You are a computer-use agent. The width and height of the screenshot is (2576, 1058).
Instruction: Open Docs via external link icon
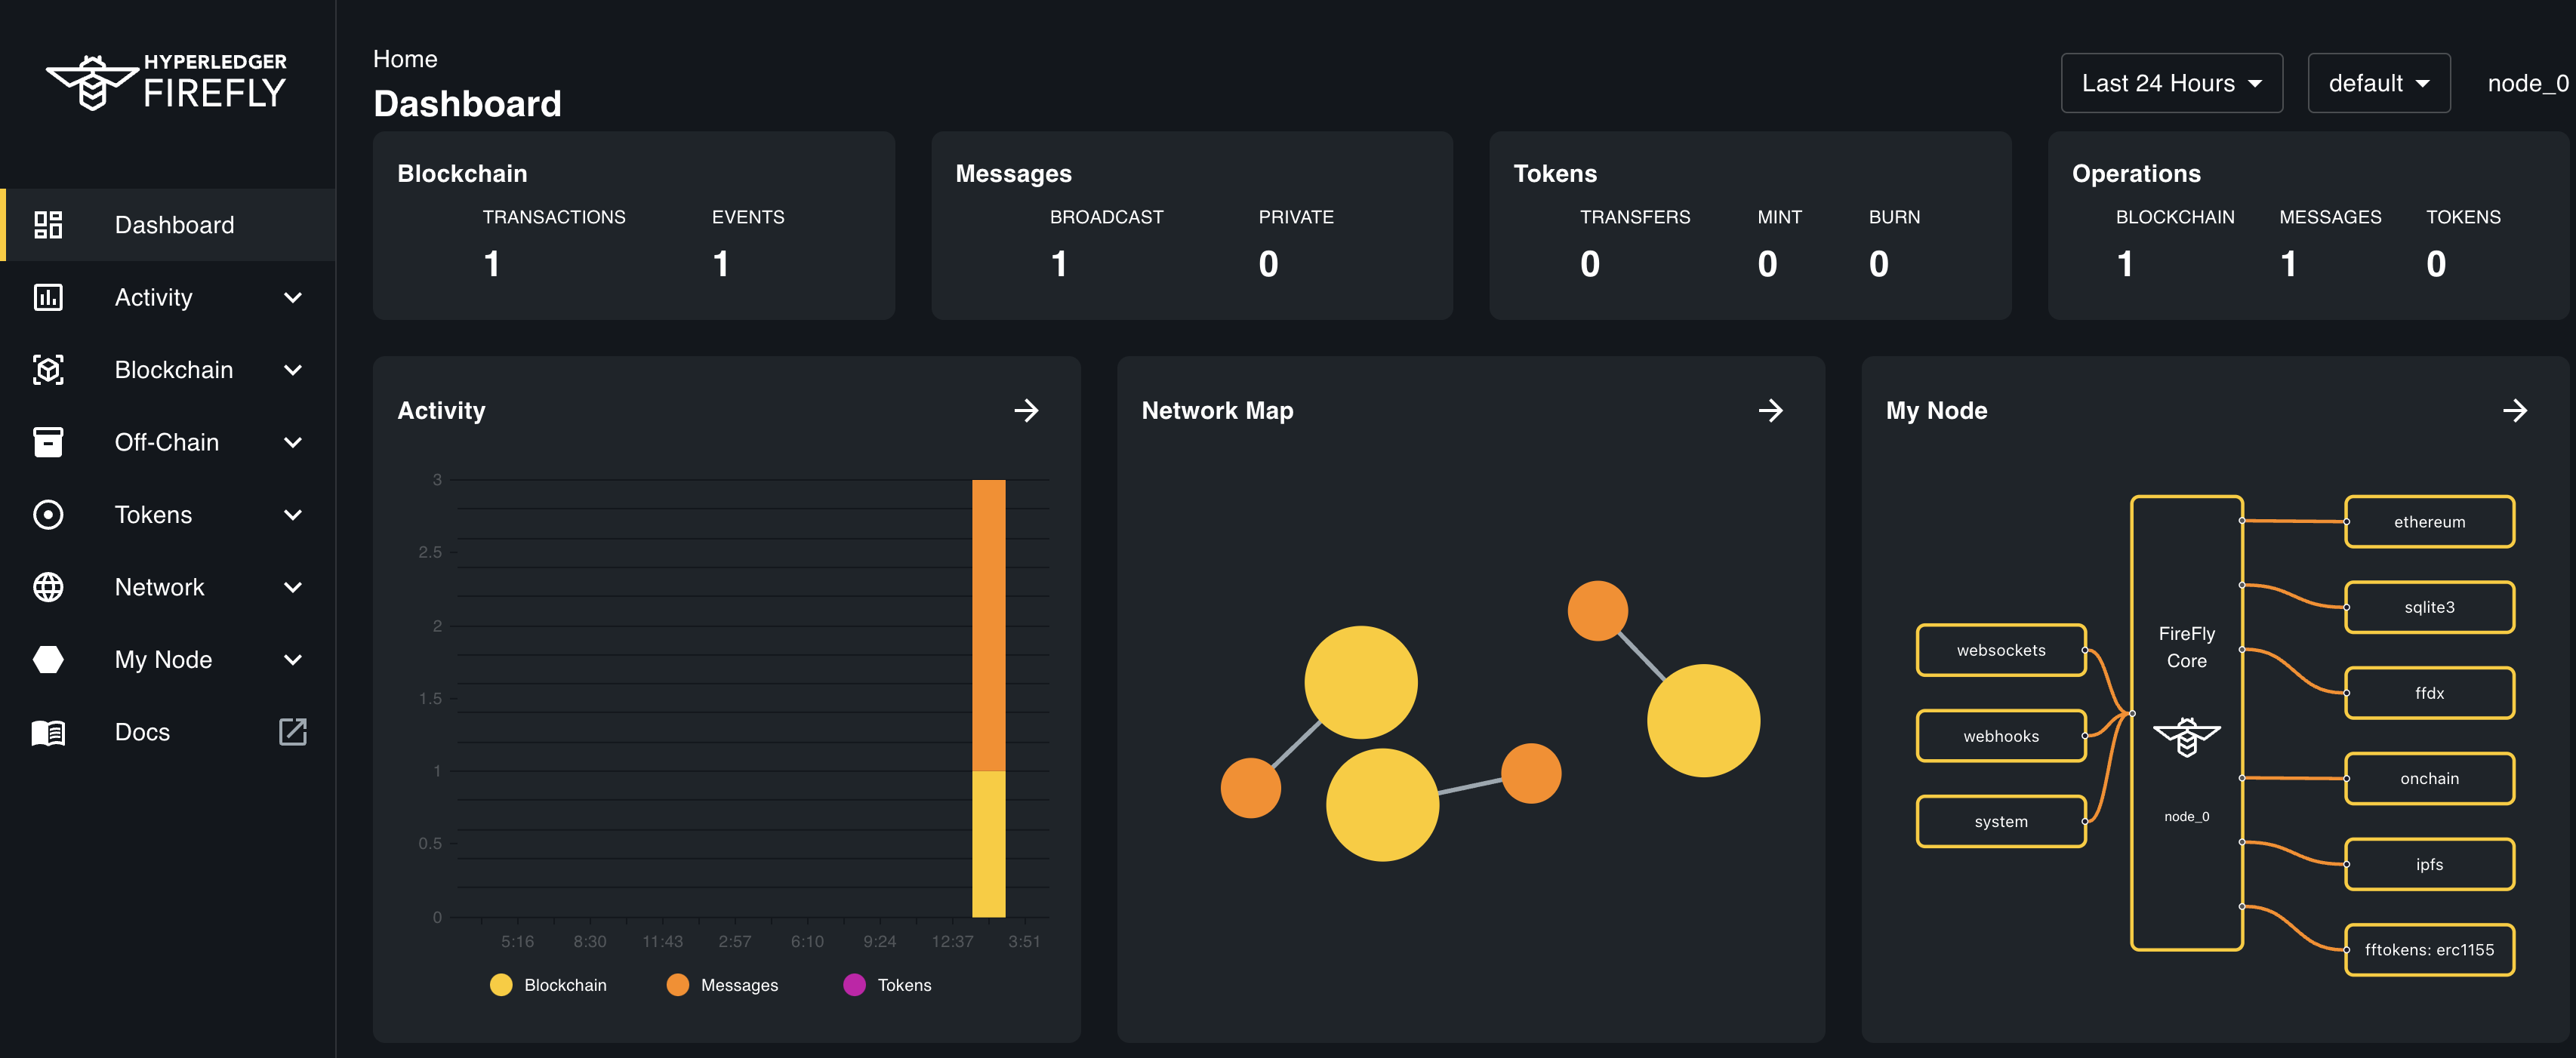coord(292,732)
